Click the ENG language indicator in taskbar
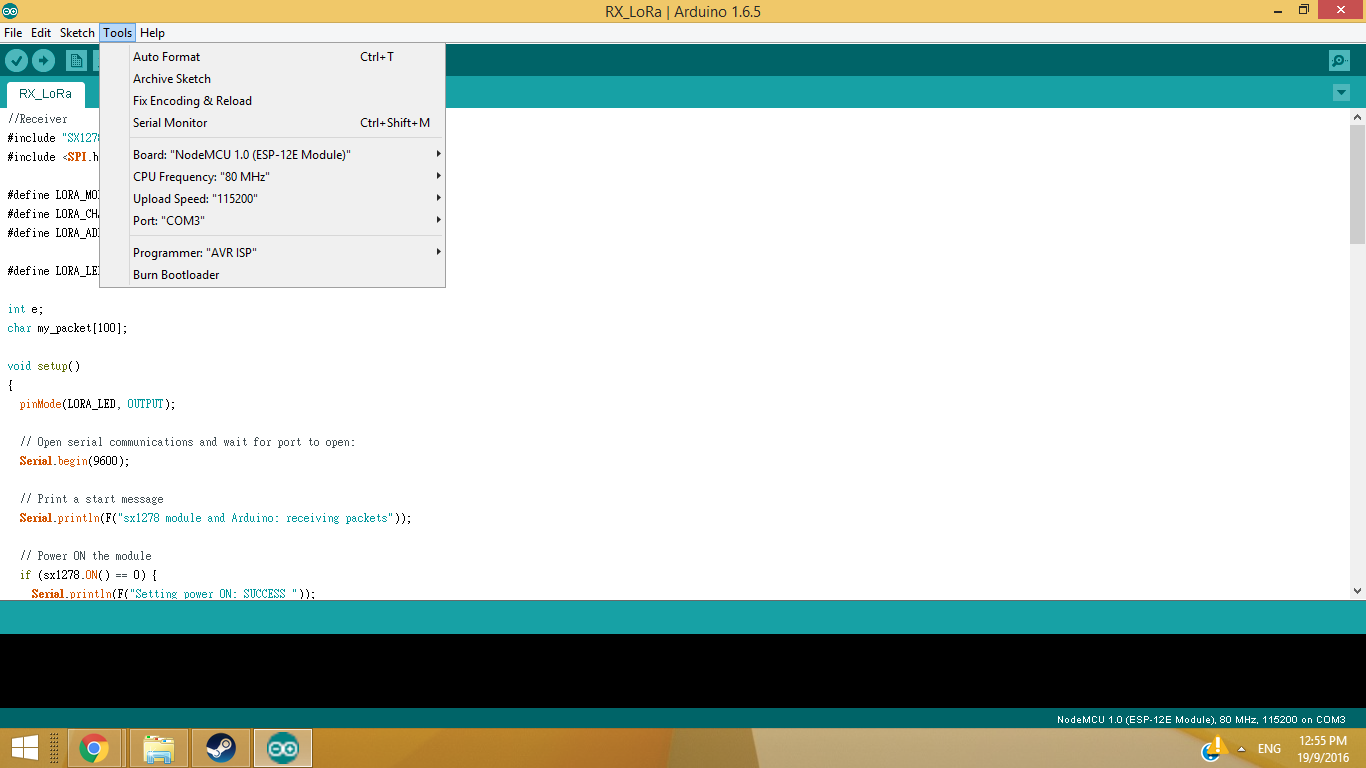Image resolution: width=1366 pixels, height=768 pixels. coord(1268,748)
